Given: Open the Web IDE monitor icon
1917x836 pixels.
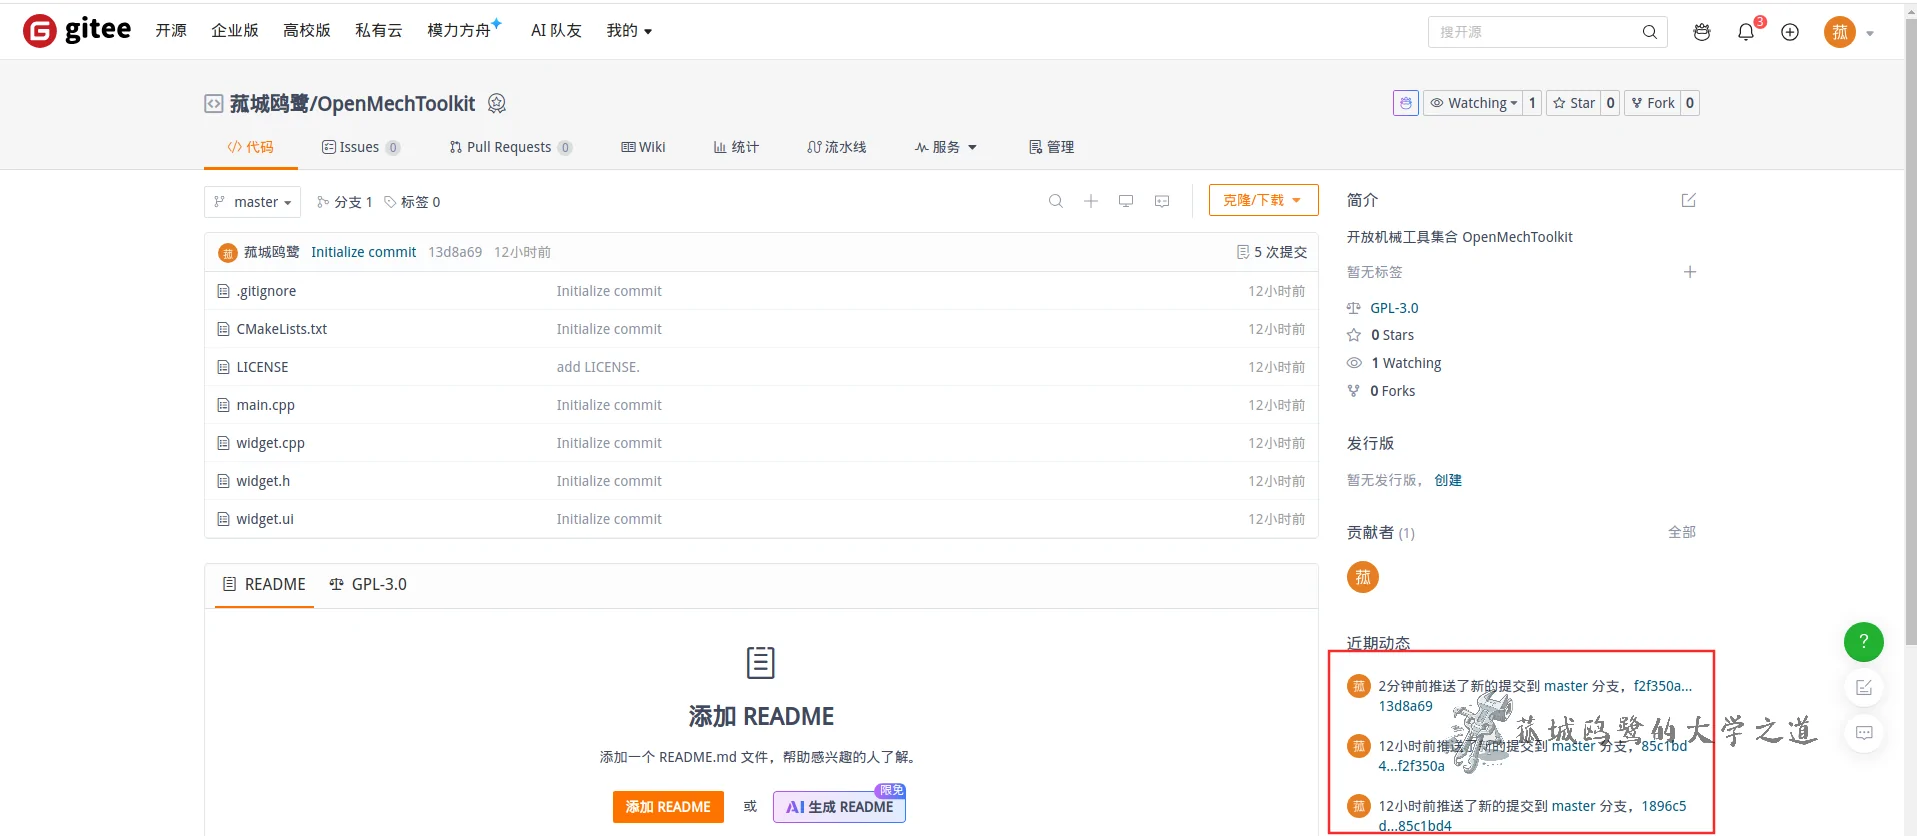Looking at the screenshot, I should click(1126, 201).
